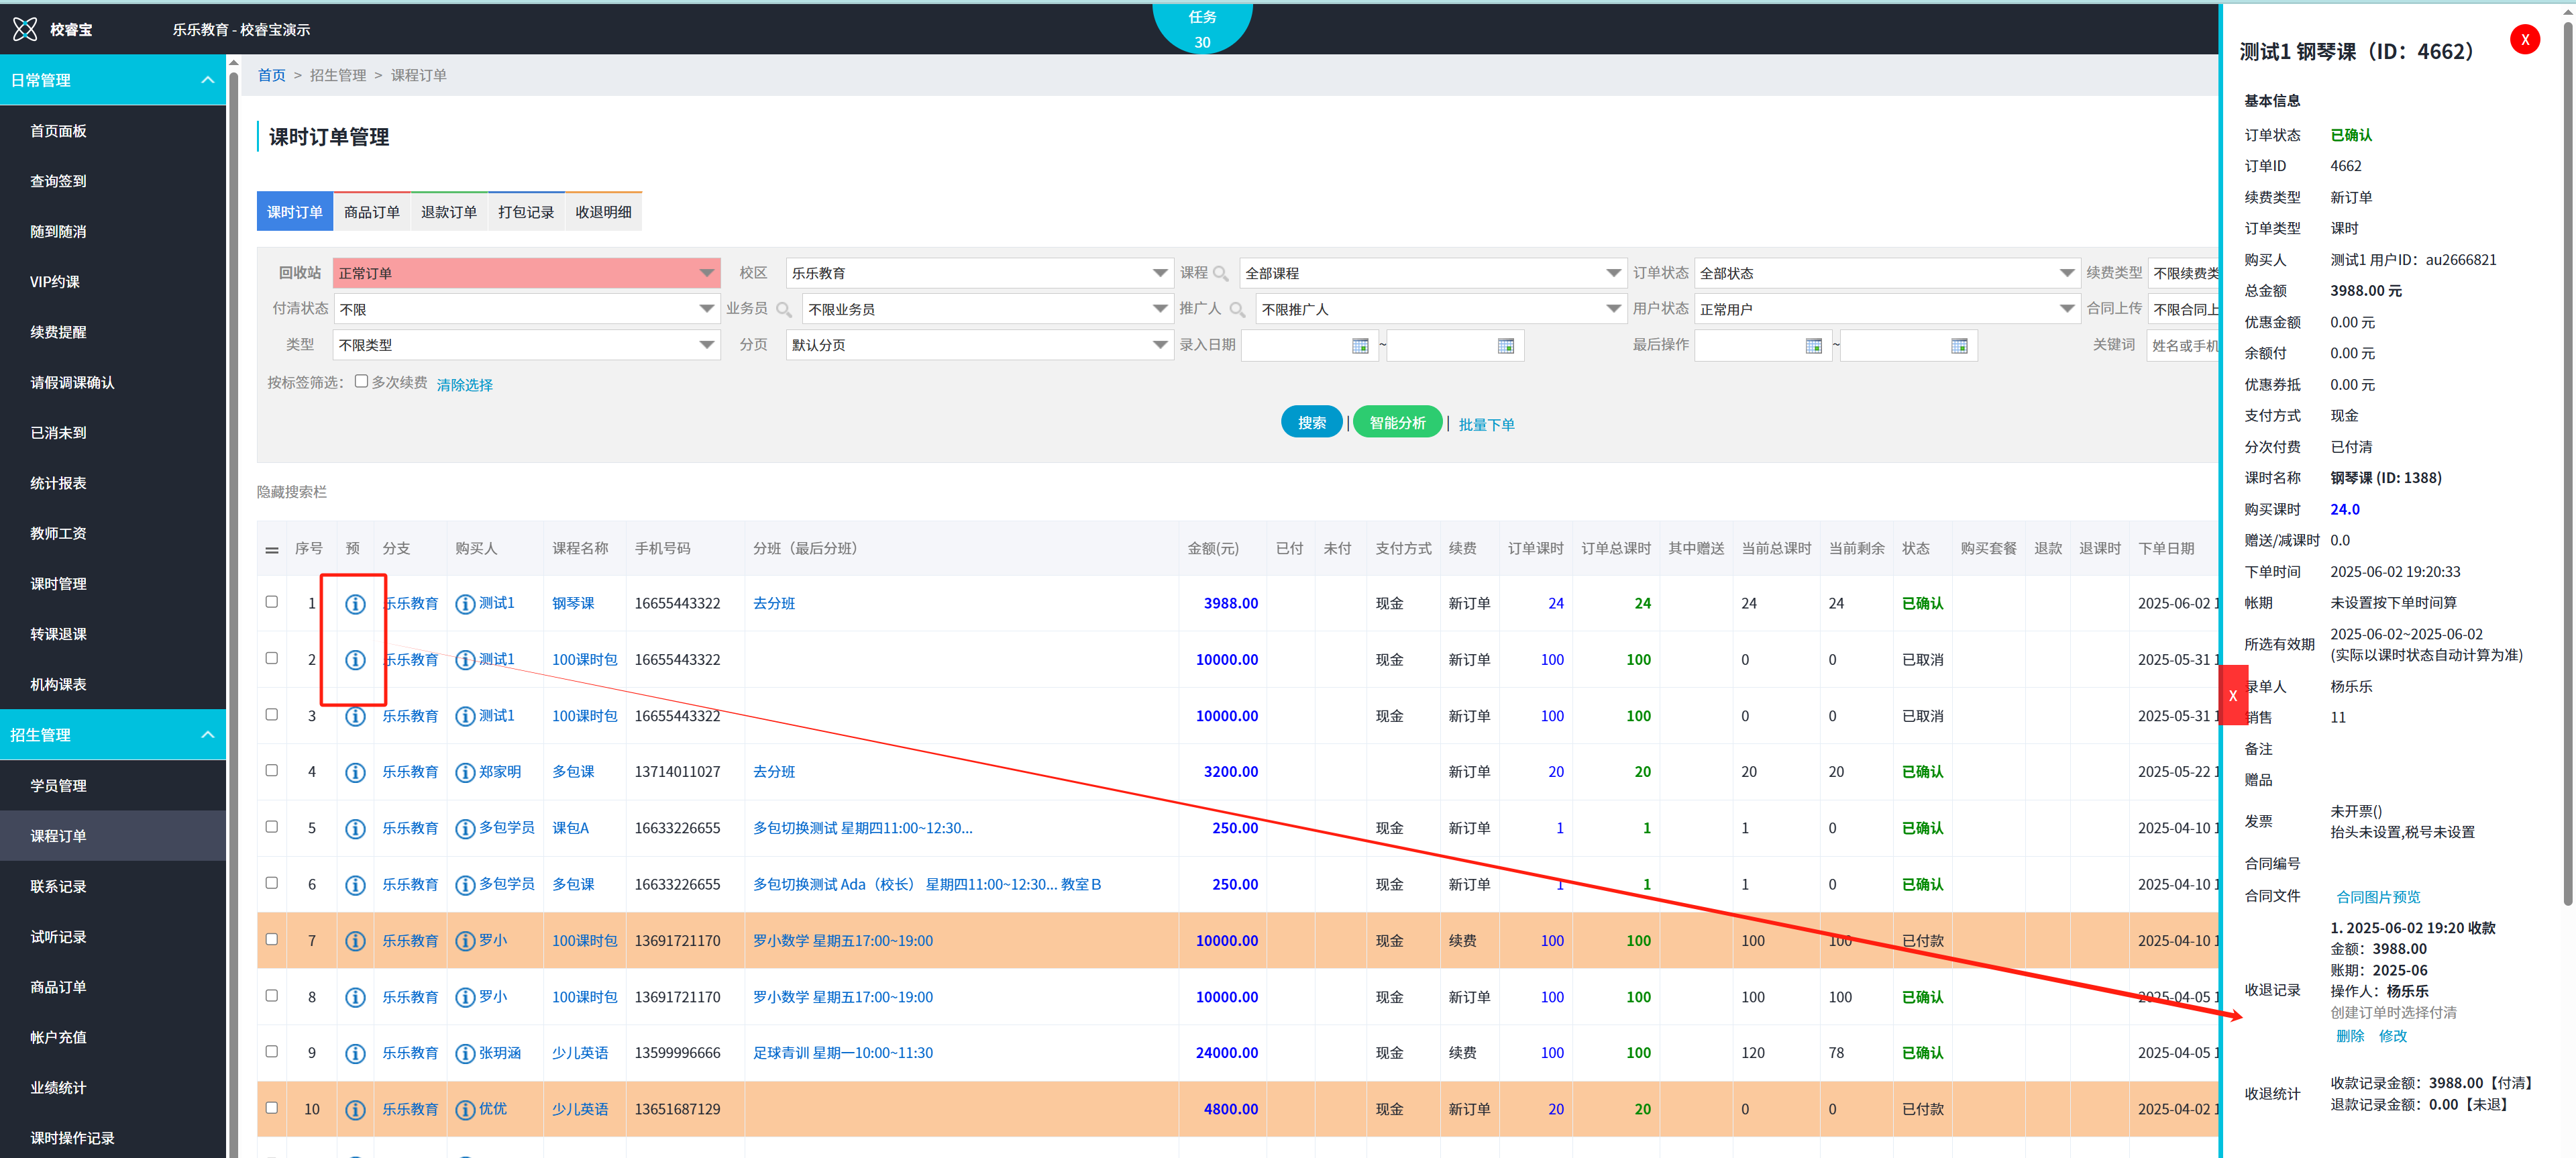Open the 回收站 正常订单 dropdown
Screen dimensions: 2576x1158
(x=525, y=273)
